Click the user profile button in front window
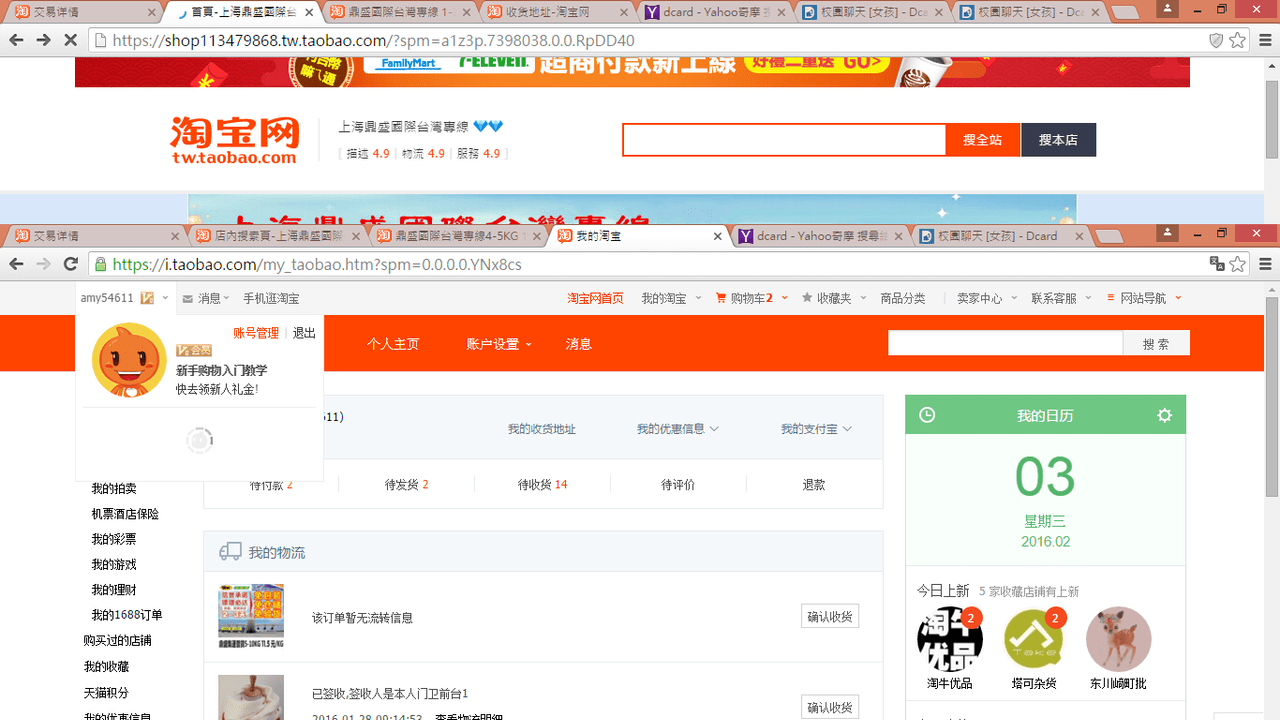This screenshot has height=720, width=1280. [1167, 232]
